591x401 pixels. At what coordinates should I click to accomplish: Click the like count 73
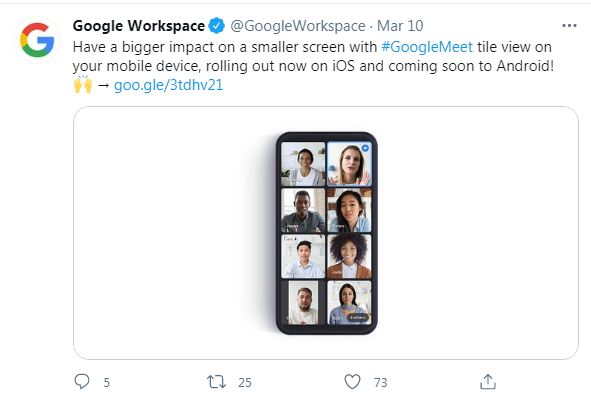(x=381, y=383)
